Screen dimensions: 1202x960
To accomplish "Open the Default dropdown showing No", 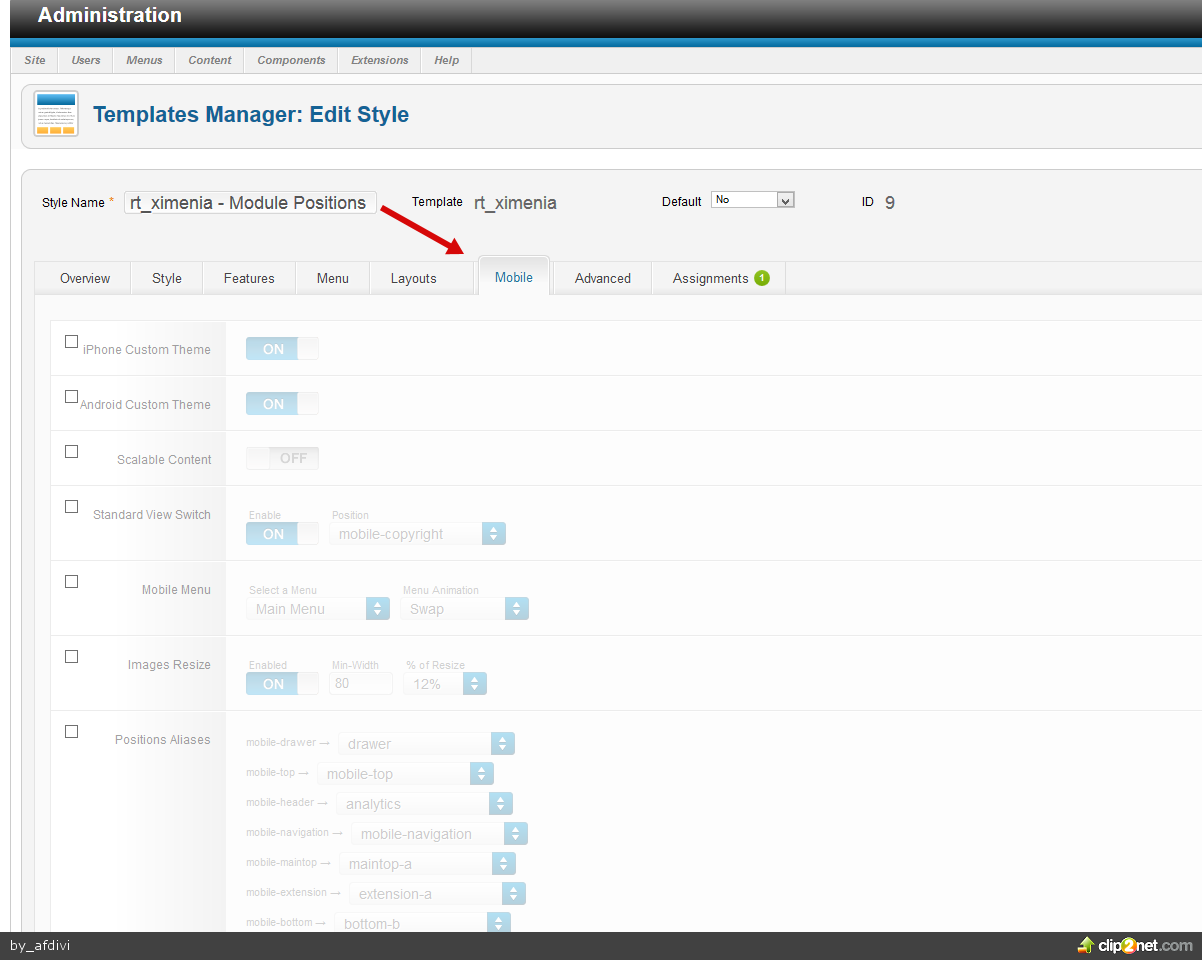I will [752, 200].
